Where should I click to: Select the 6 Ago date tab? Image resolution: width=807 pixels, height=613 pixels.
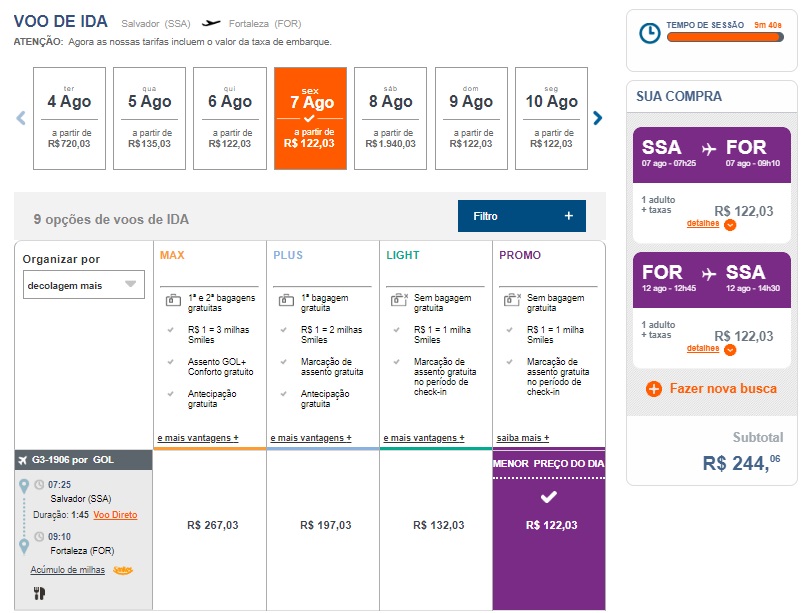(x=230, y=120)
